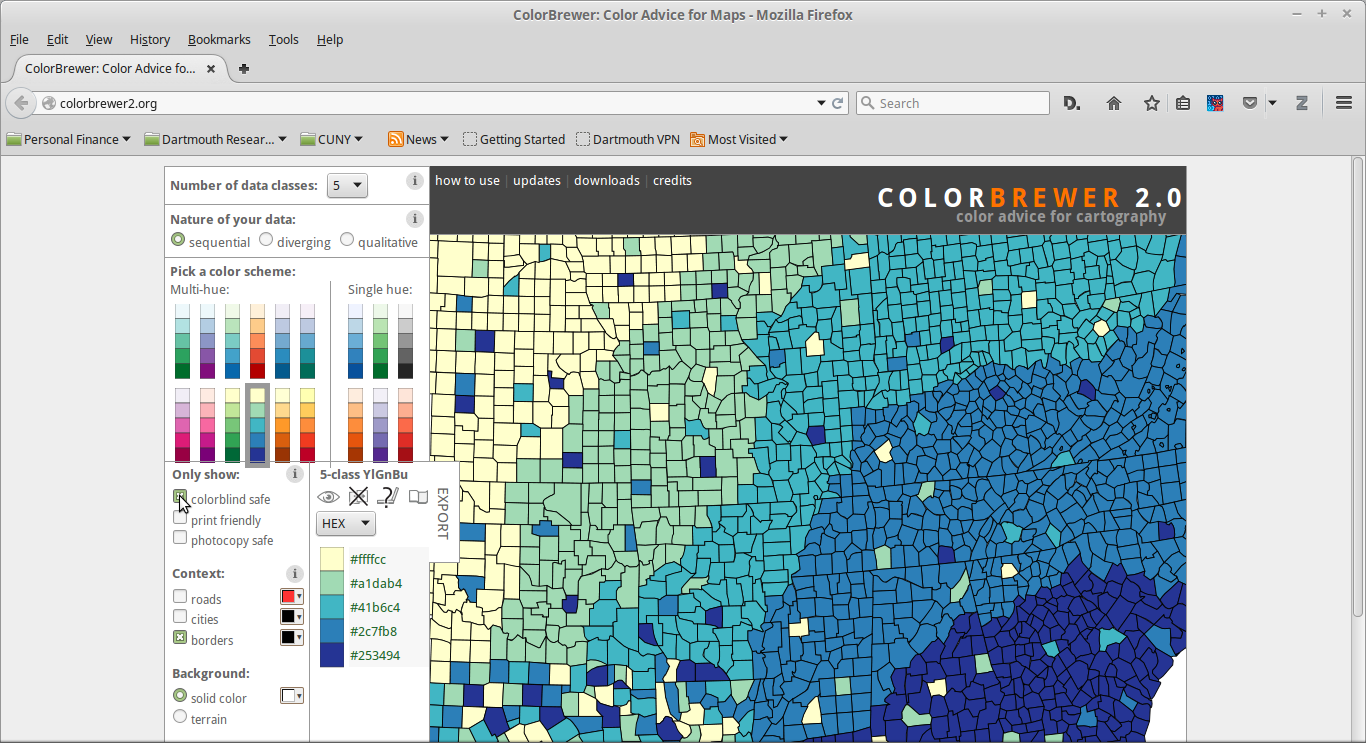
Task: Open the Context info icon
Action: (x=294, y=574)
